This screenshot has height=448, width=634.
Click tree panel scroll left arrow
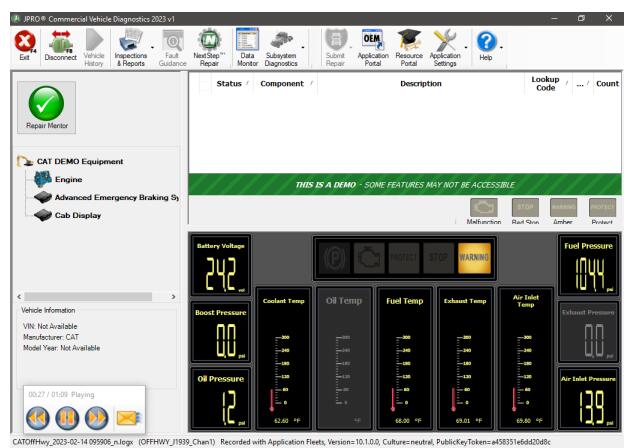click(x=19, y=297)
